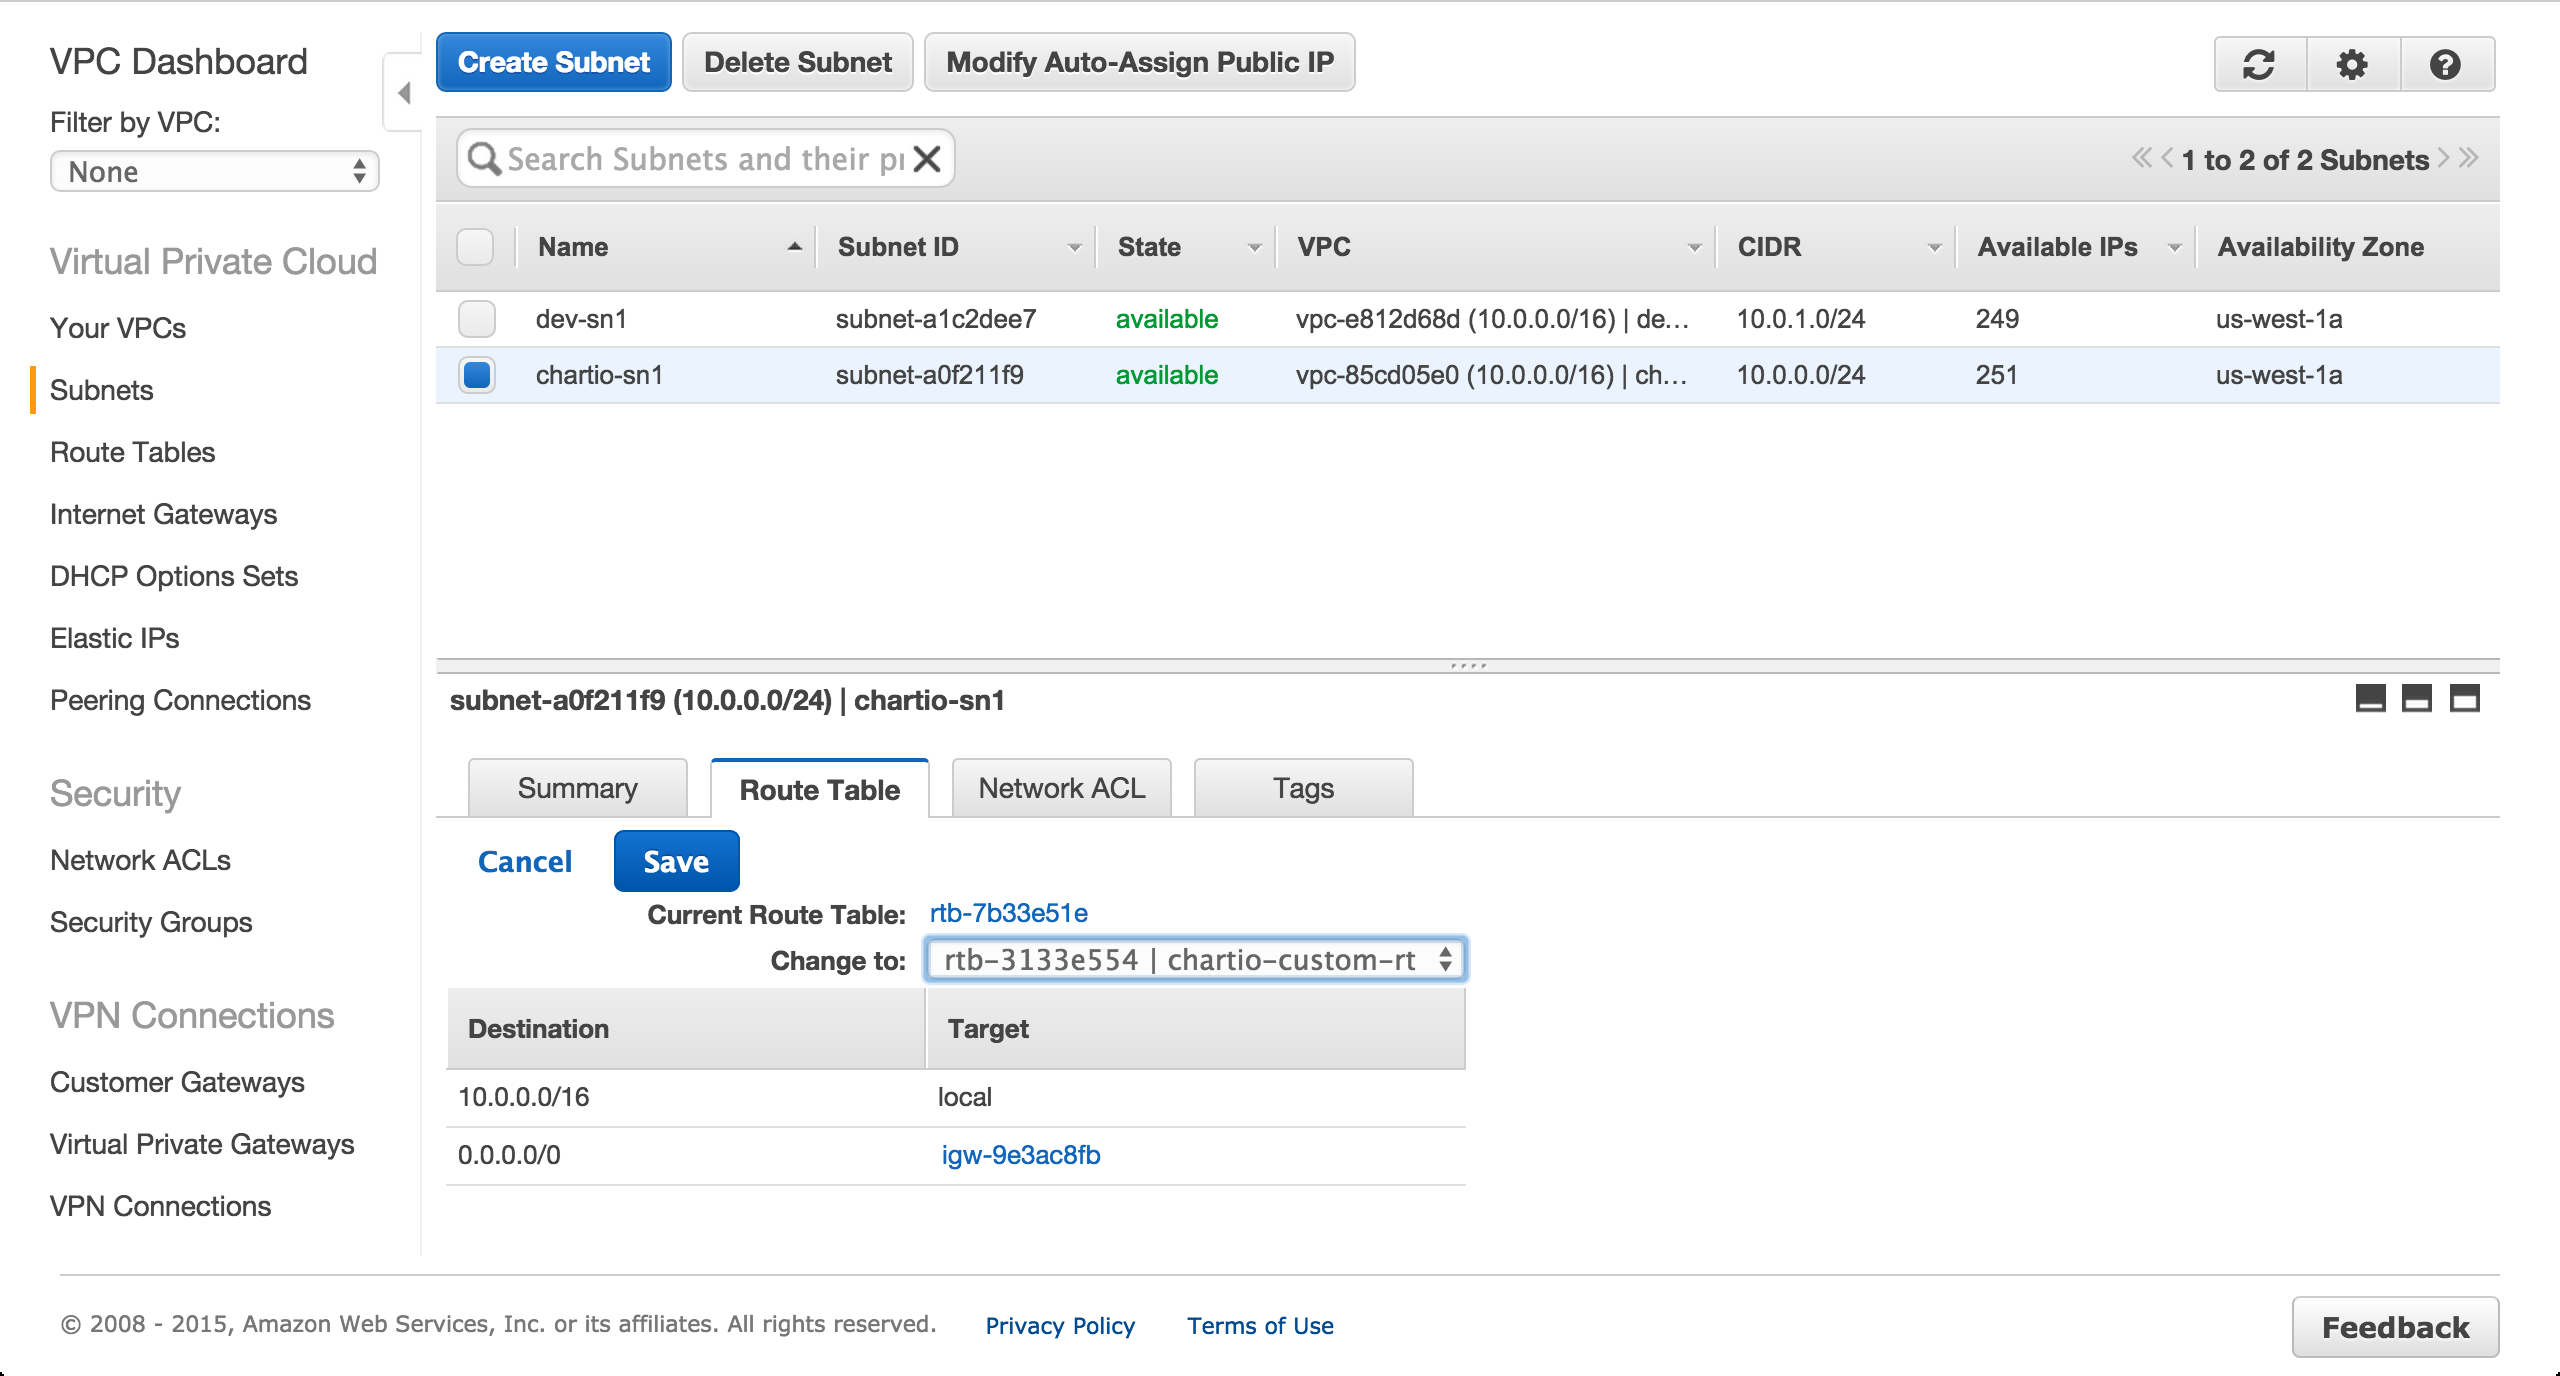
Task: Maximize details pane icon
Action: (x=2464, y=699)
